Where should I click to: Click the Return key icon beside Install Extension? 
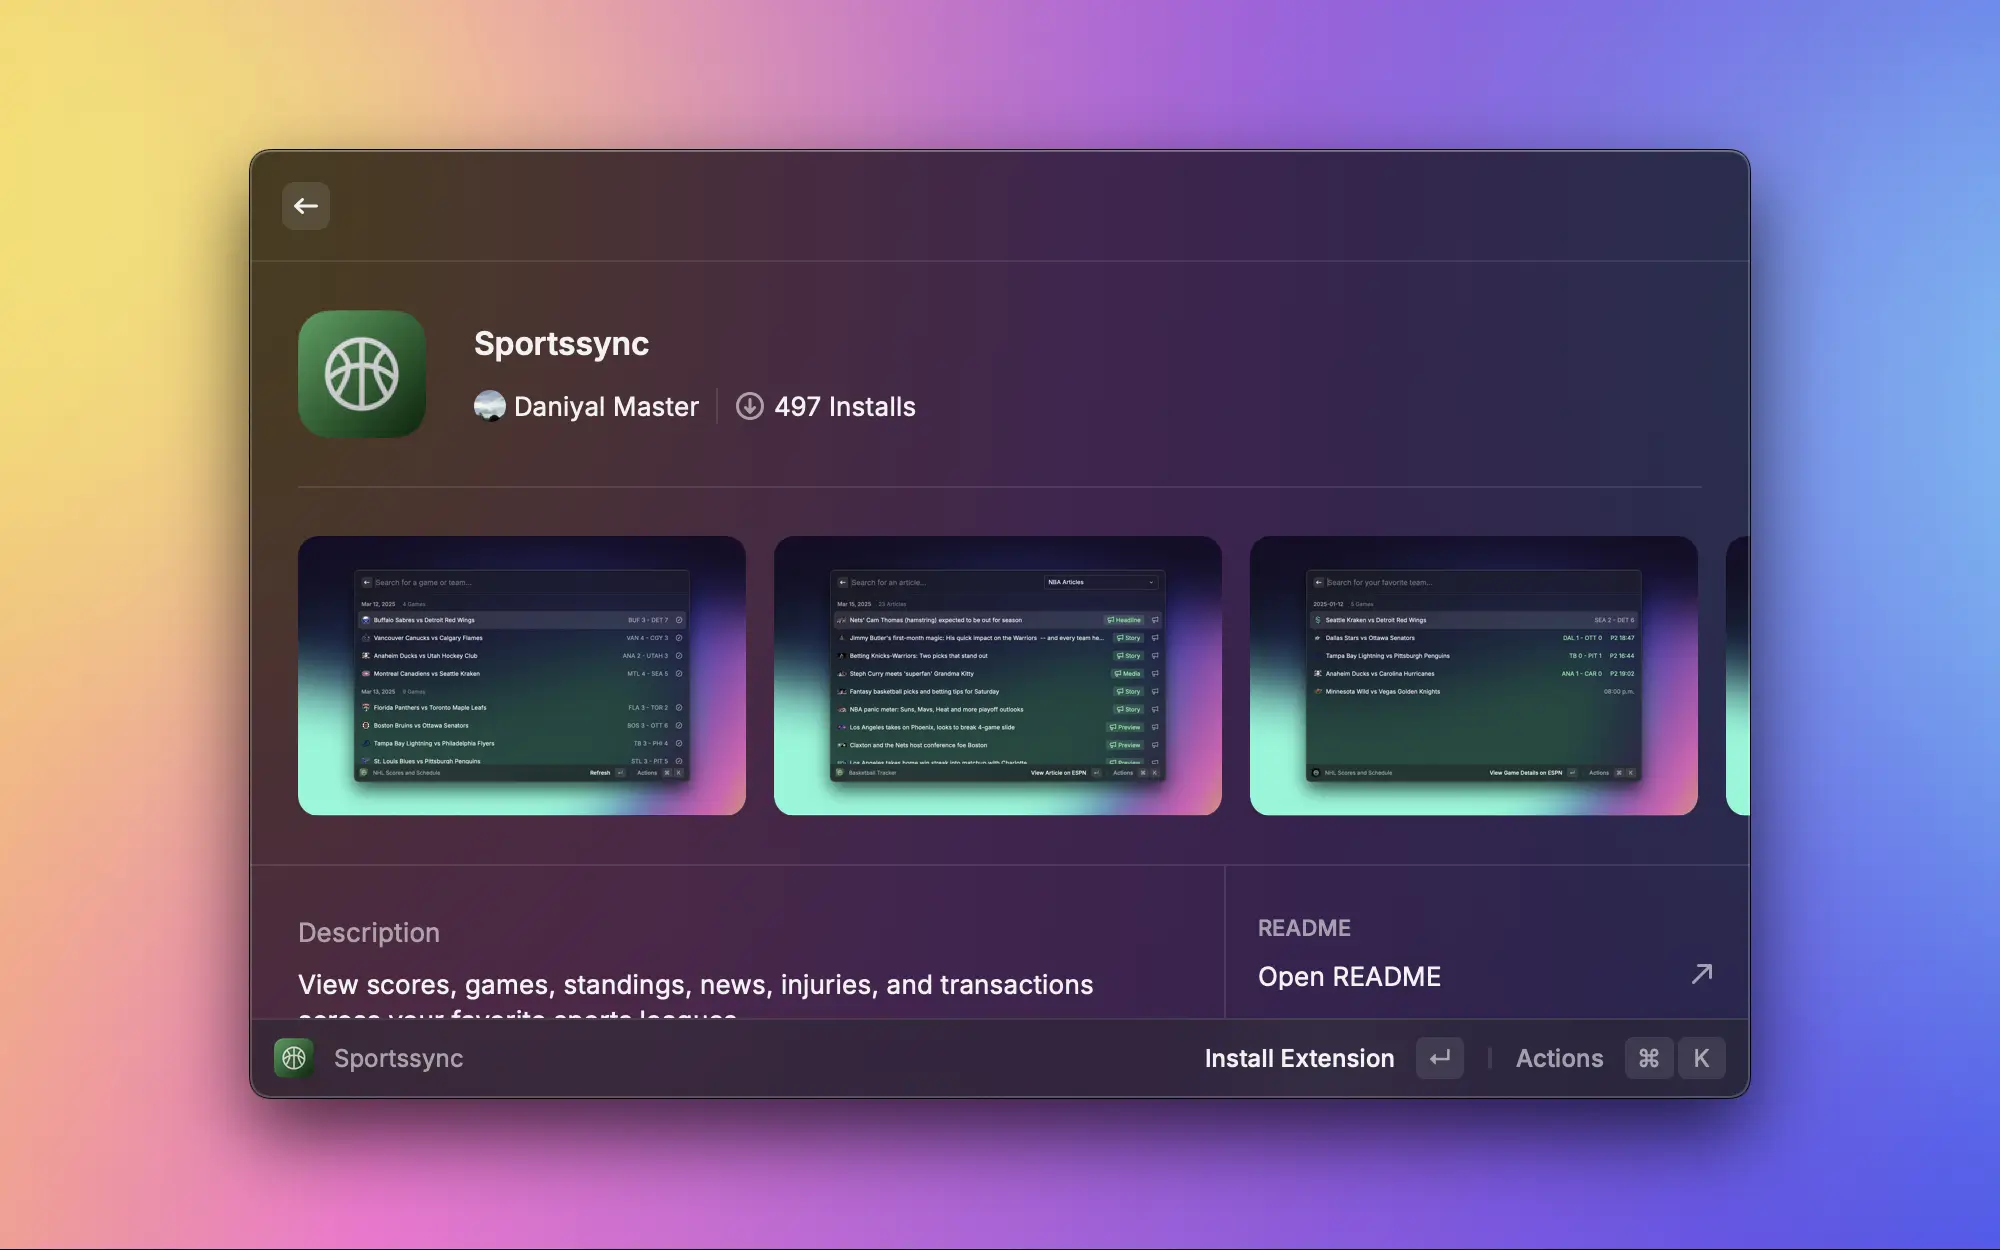coord(1440,1058)
